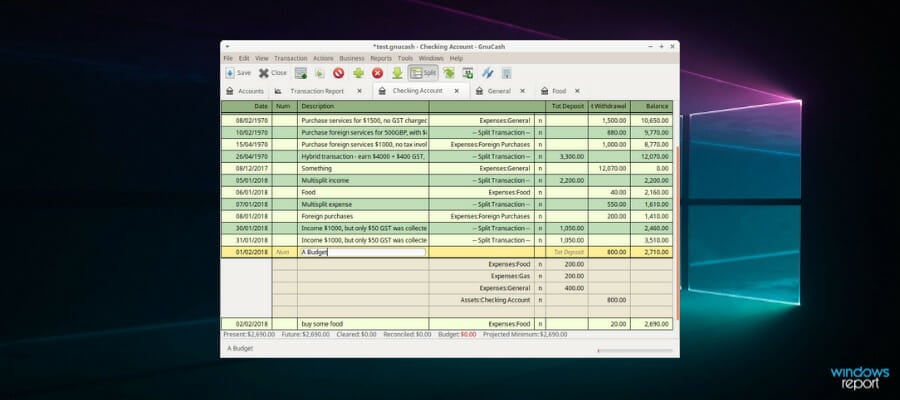Open the Edit menu
This screenshot has height=400, width=900.
click(x=244, y=59)
